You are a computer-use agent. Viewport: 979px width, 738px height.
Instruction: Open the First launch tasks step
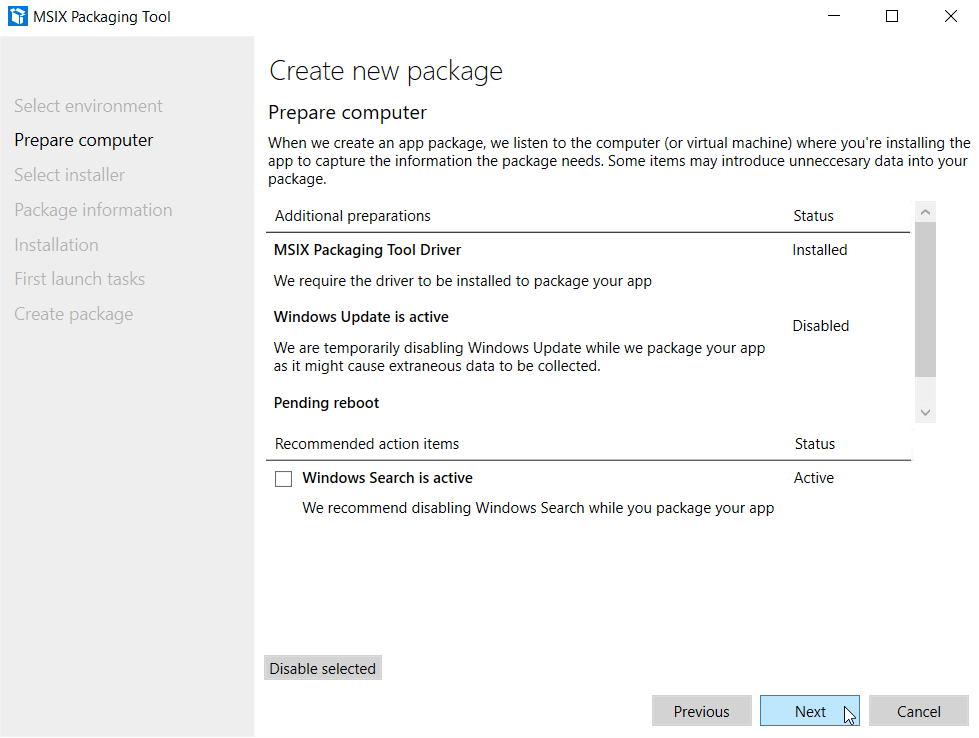[x=79, y=279]
